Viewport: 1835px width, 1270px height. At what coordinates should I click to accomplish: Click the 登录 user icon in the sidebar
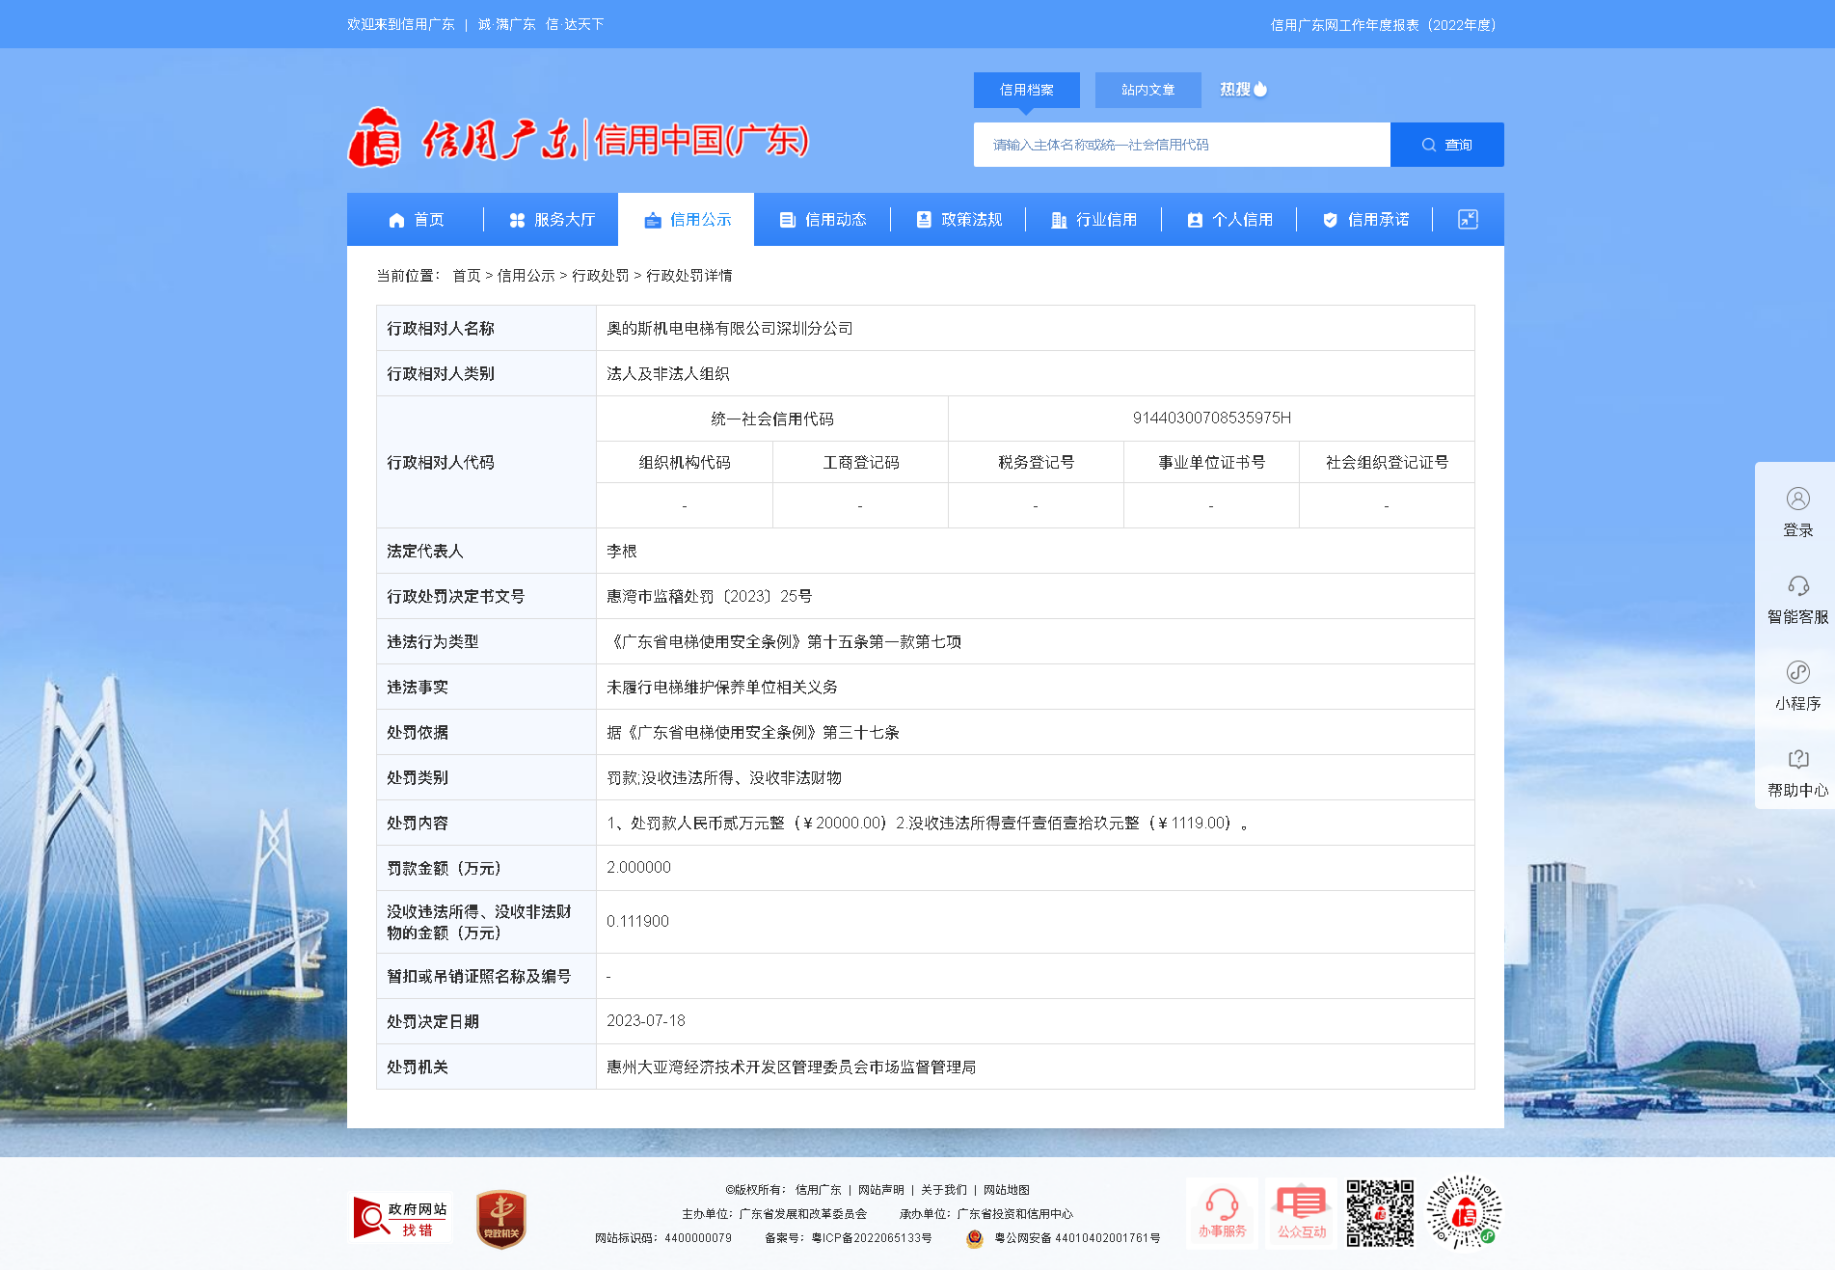tap(1798, 498)
